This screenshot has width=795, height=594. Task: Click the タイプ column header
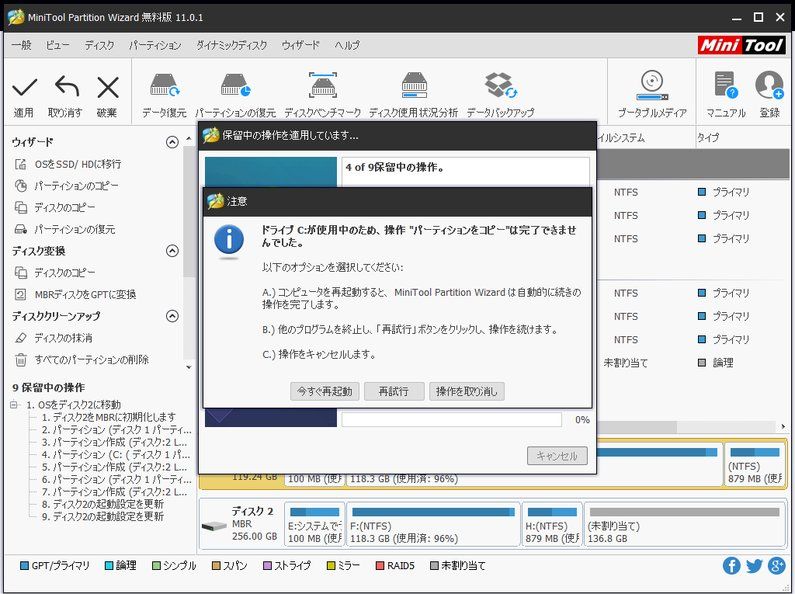point(708,137)
